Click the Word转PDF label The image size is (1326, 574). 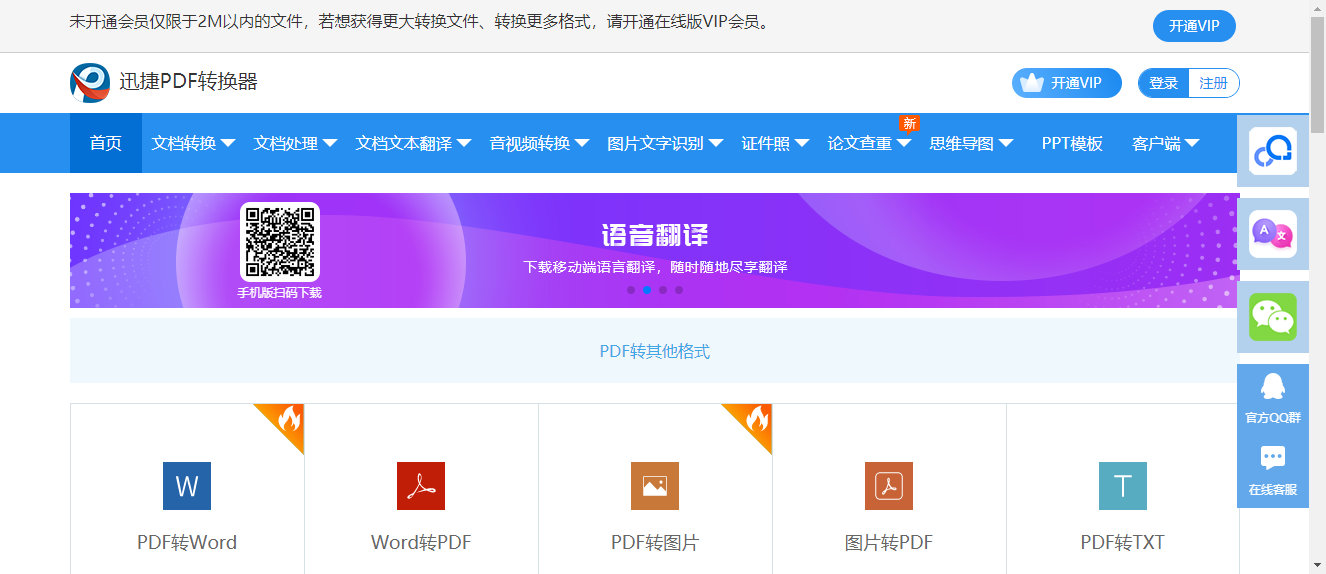[421, 543]
